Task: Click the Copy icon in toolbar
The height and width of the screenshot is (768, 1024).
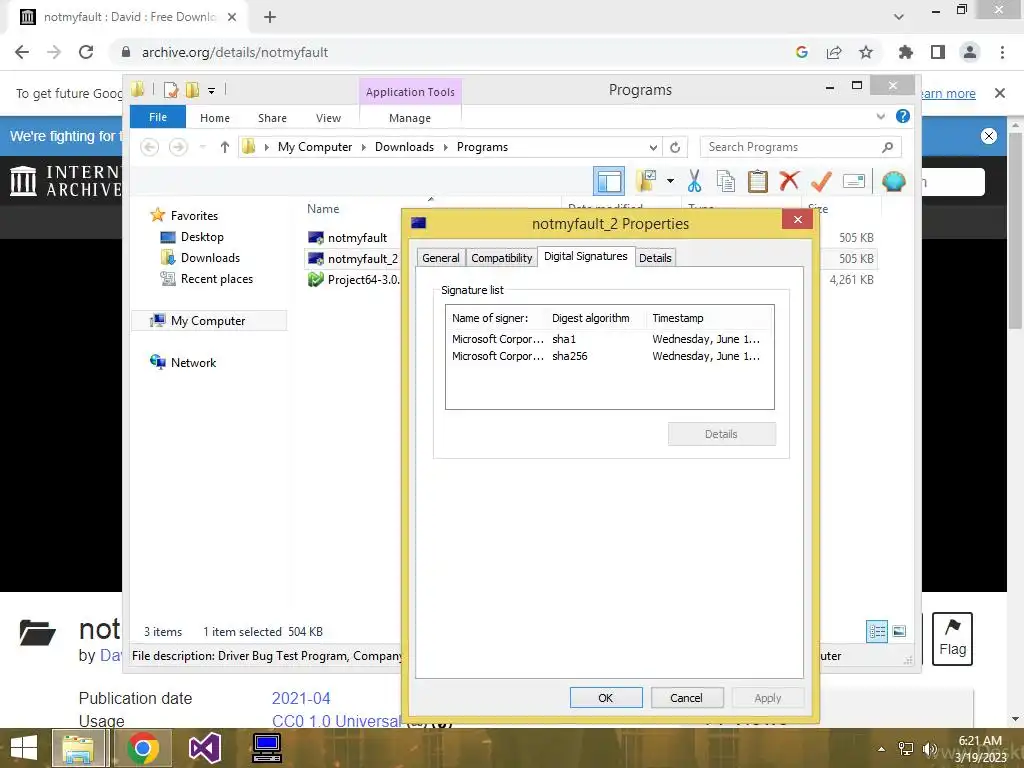Action: click(726, 181)
